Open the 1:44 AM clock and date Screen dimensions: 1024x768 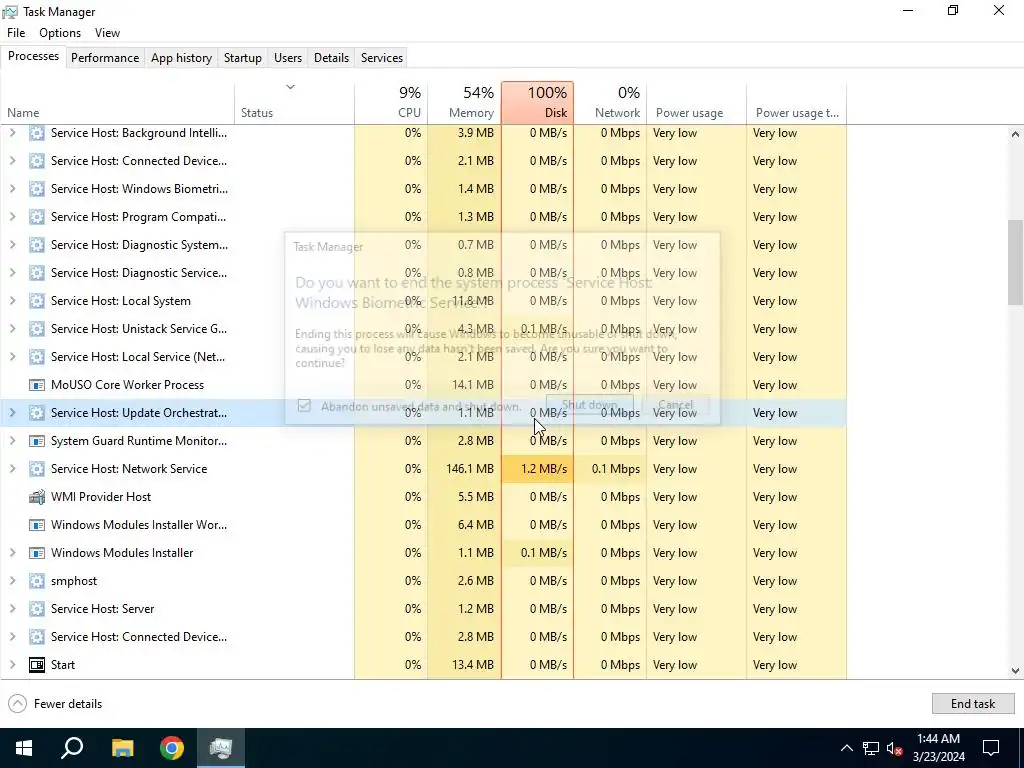pyautogui.click(x=938, y=748)
